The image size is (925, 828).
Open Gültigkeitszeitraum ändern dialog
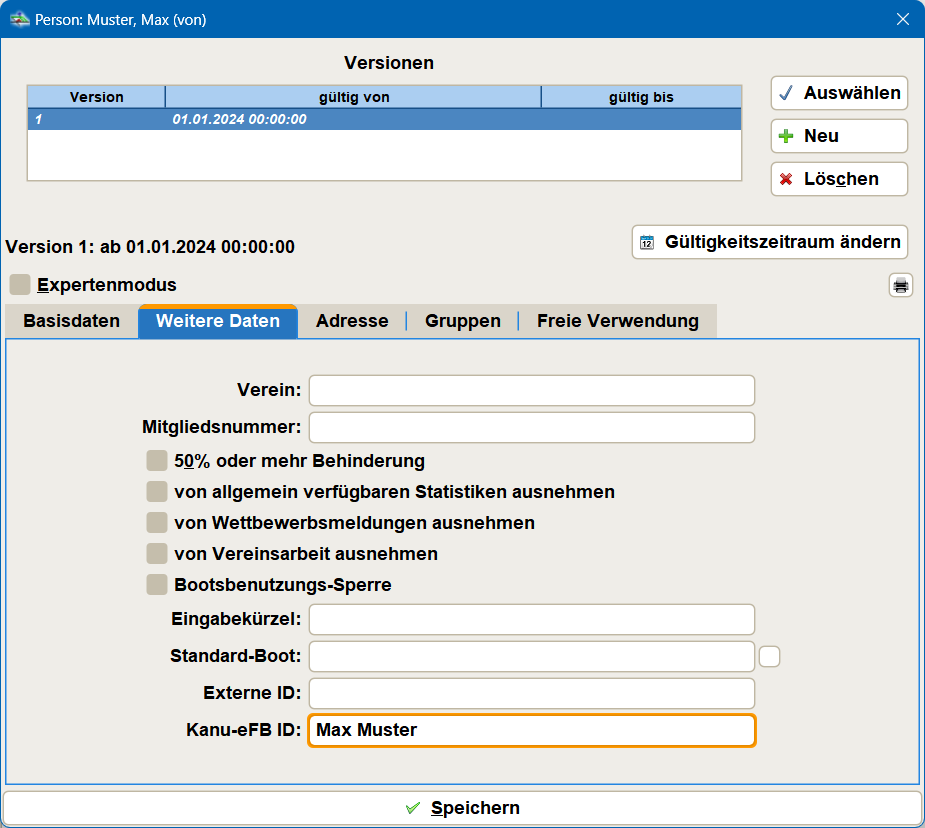click(770, 242)
